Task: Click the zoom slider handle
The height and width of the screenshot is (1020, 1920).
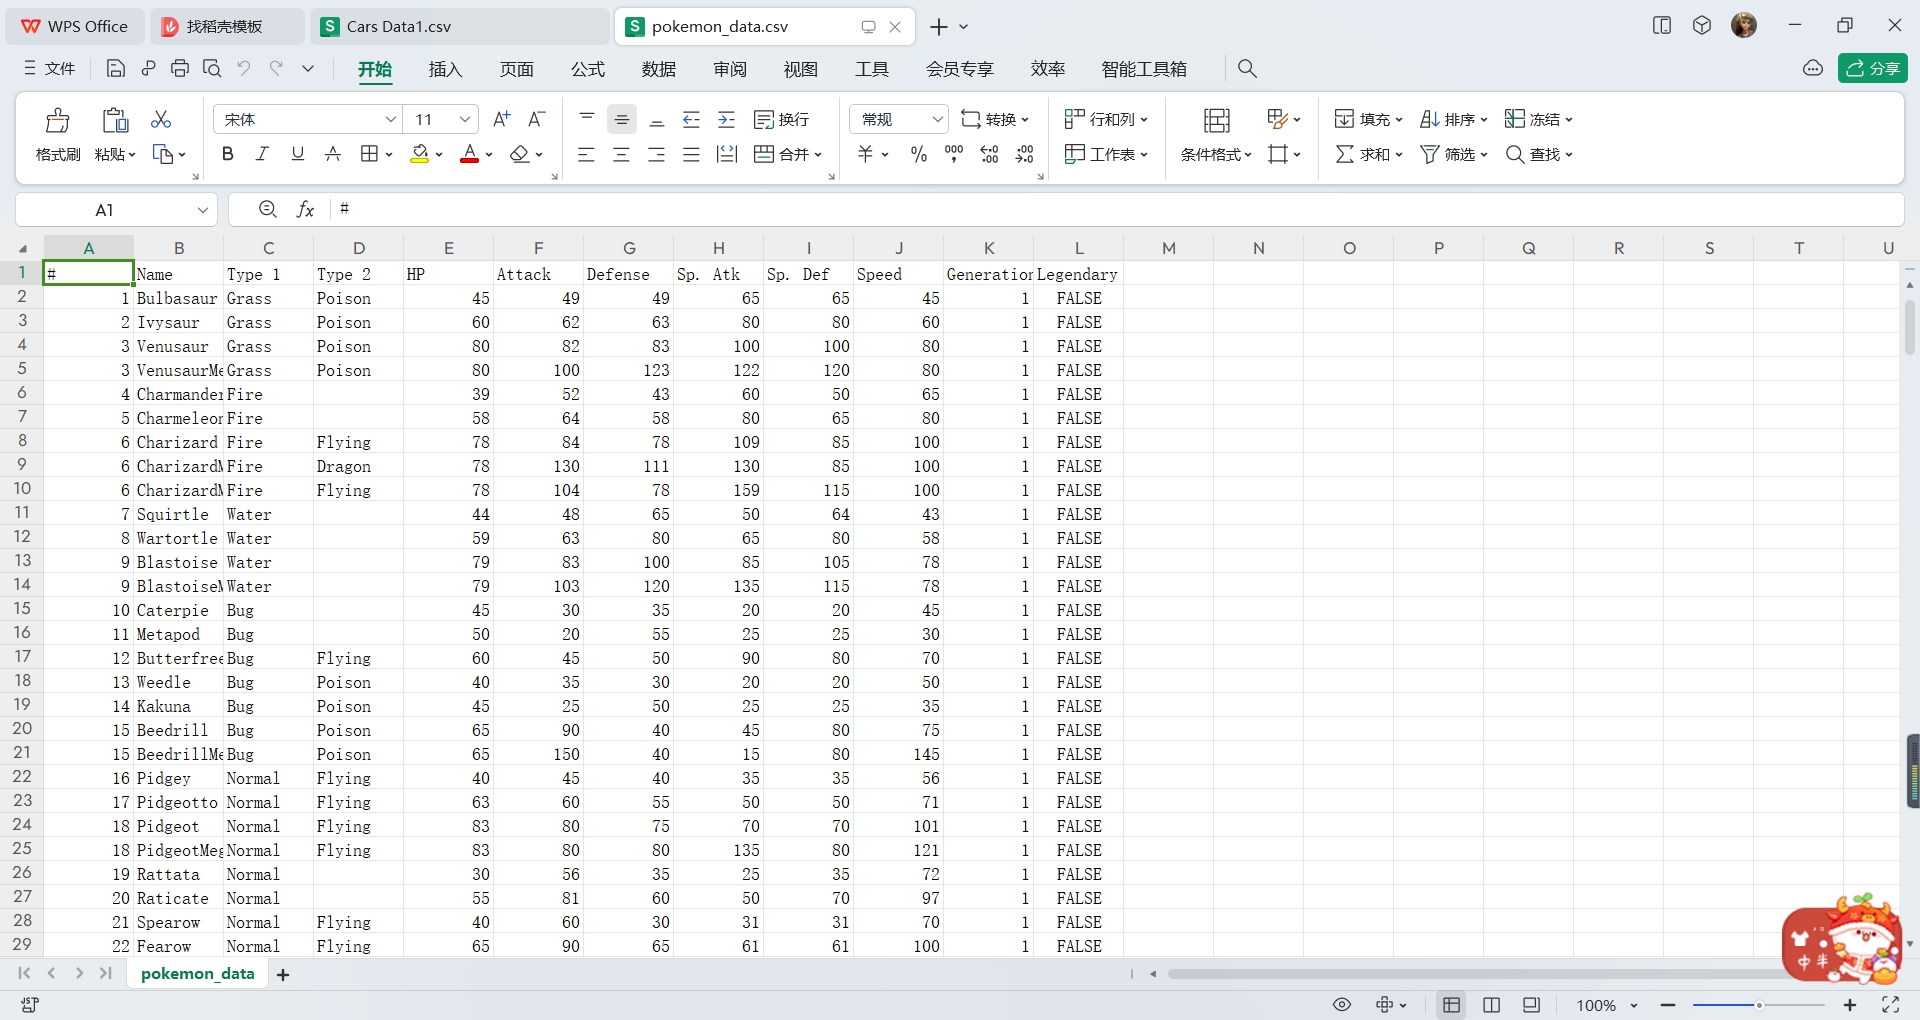Action: (1759, 1005)
